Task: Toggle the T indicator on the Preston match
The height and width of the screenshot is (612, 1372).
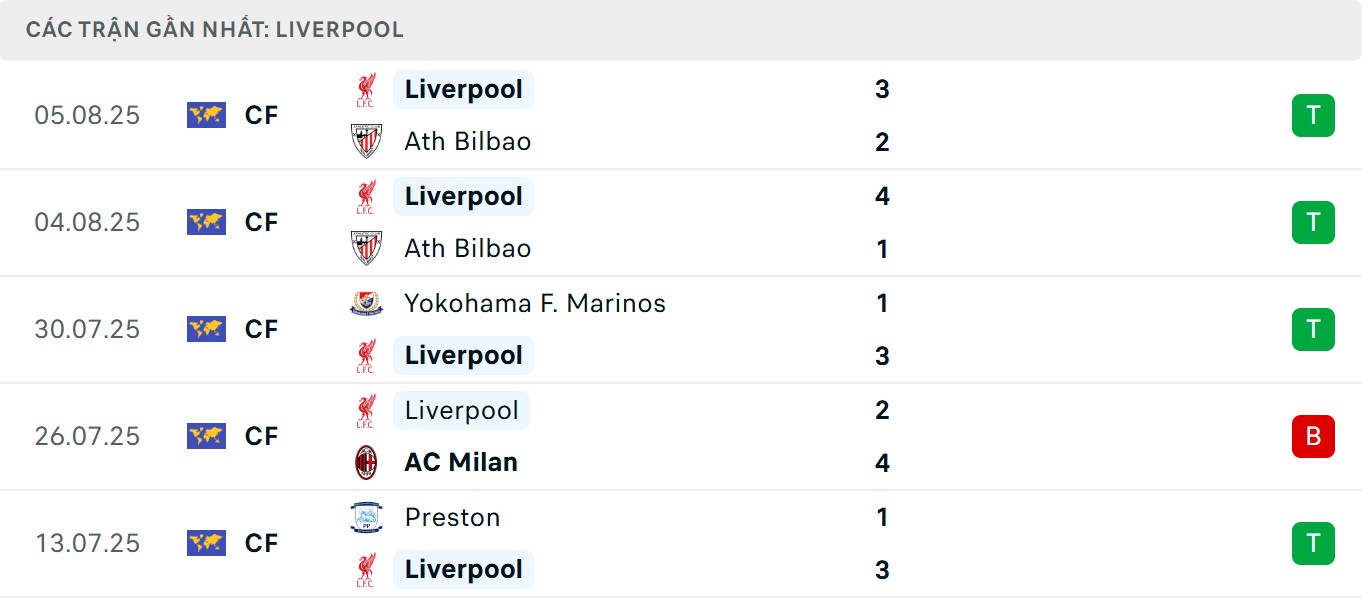Action: point(1312,543)
